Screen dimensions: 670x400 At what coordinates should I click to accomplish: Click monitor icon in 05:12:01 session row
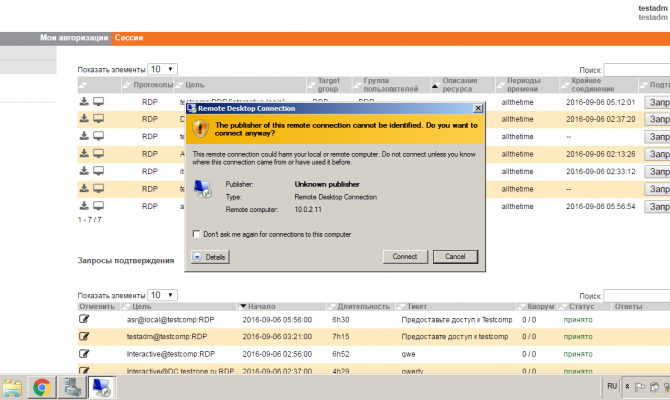98,101
